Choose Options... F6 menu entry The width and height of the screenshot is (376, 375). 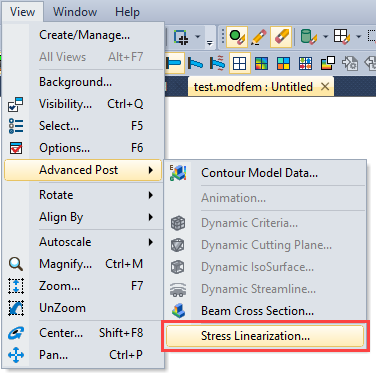pos(83,148)
